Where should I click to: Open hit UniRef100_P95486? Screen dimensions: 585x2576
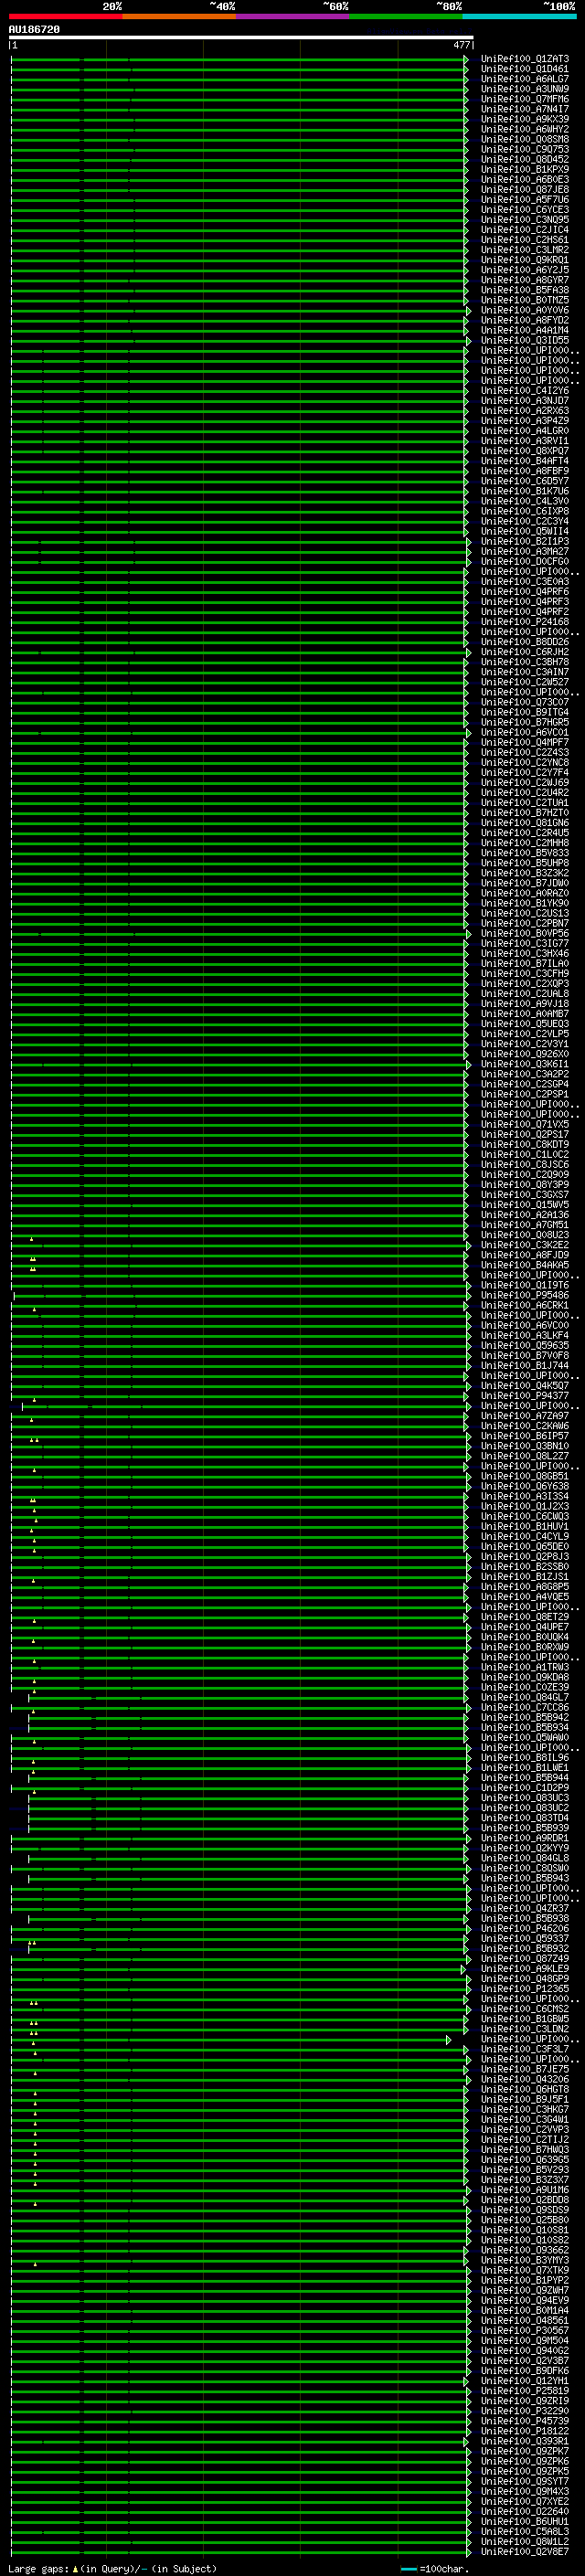pos(525,1296)
